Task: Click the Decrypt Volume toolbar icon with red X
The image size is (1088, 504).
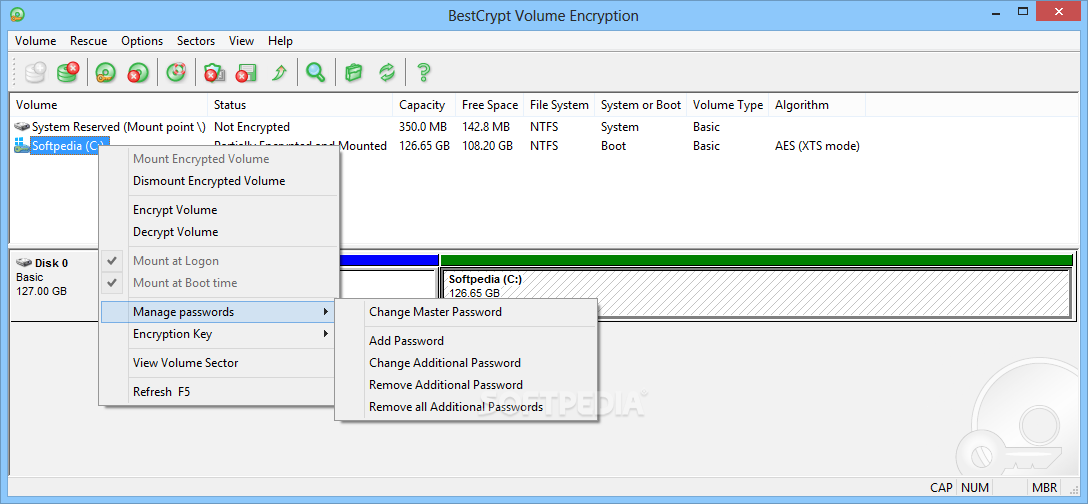Action: (68, 72)
